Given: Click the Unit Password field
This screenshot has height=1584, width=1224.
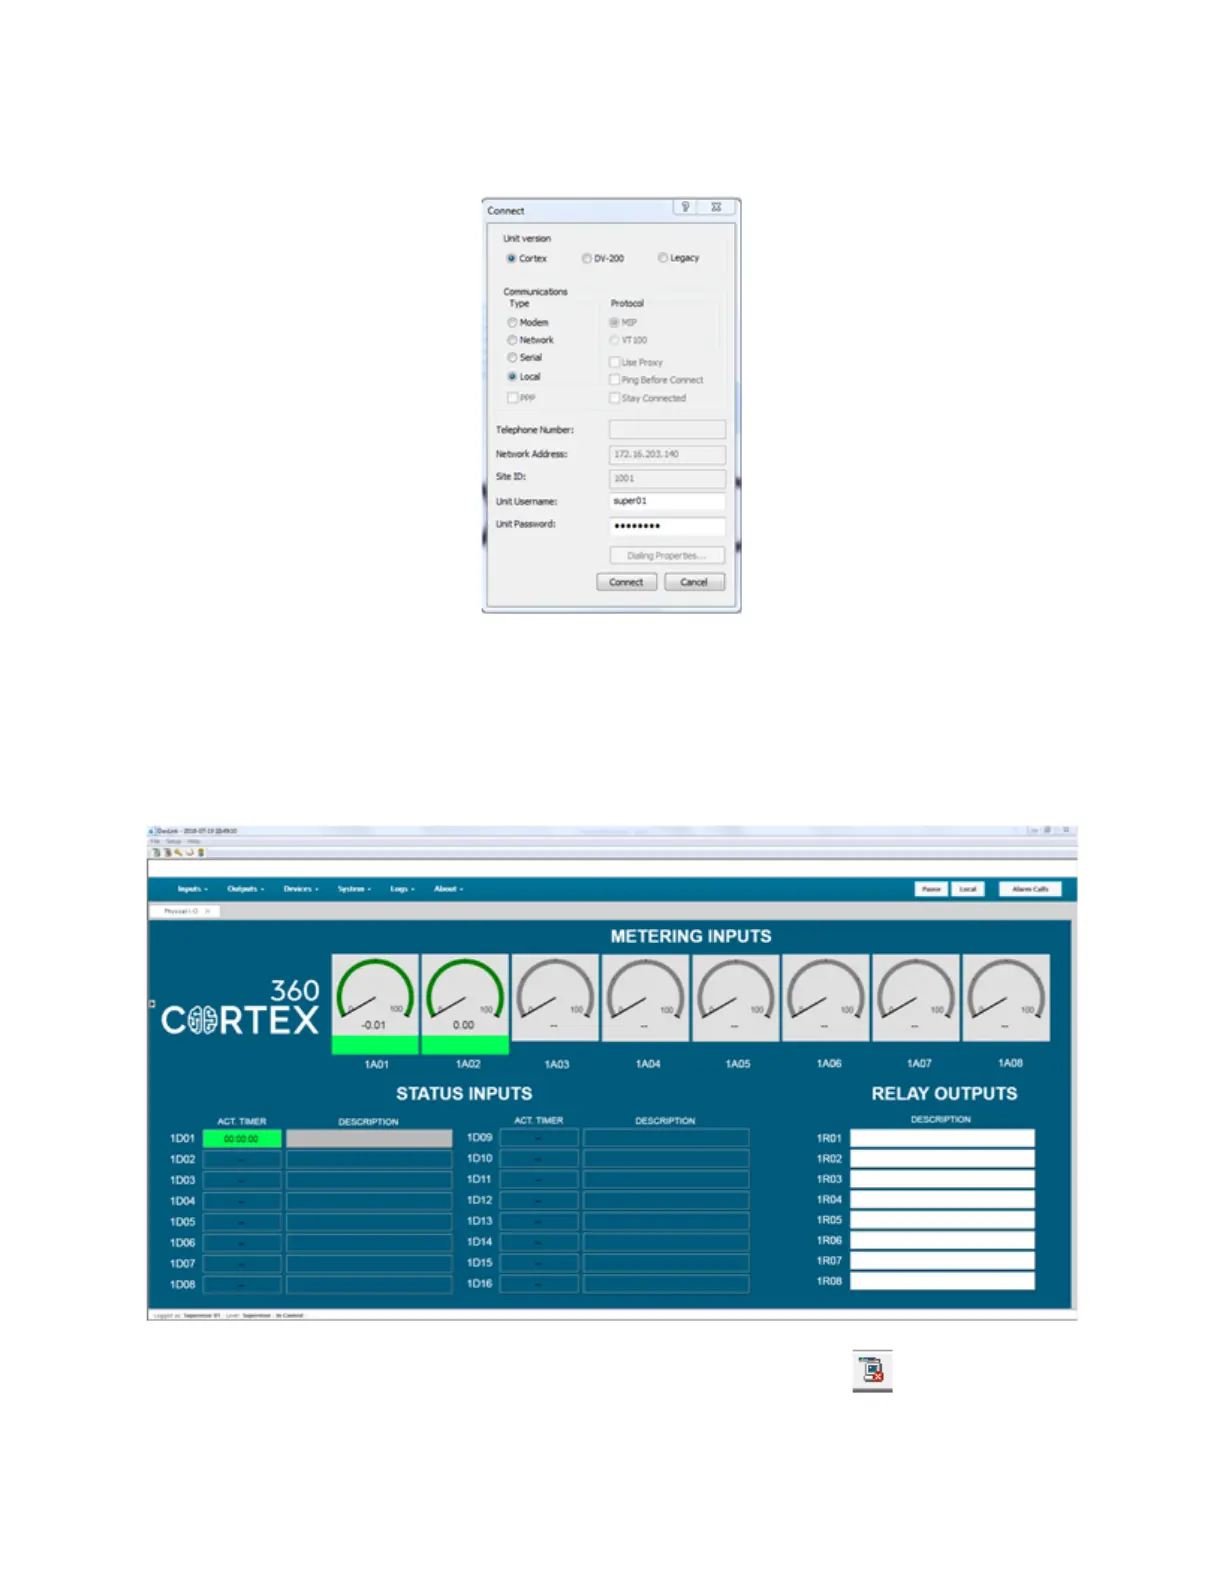Looking at the screenshot, I should pos(667,526).
